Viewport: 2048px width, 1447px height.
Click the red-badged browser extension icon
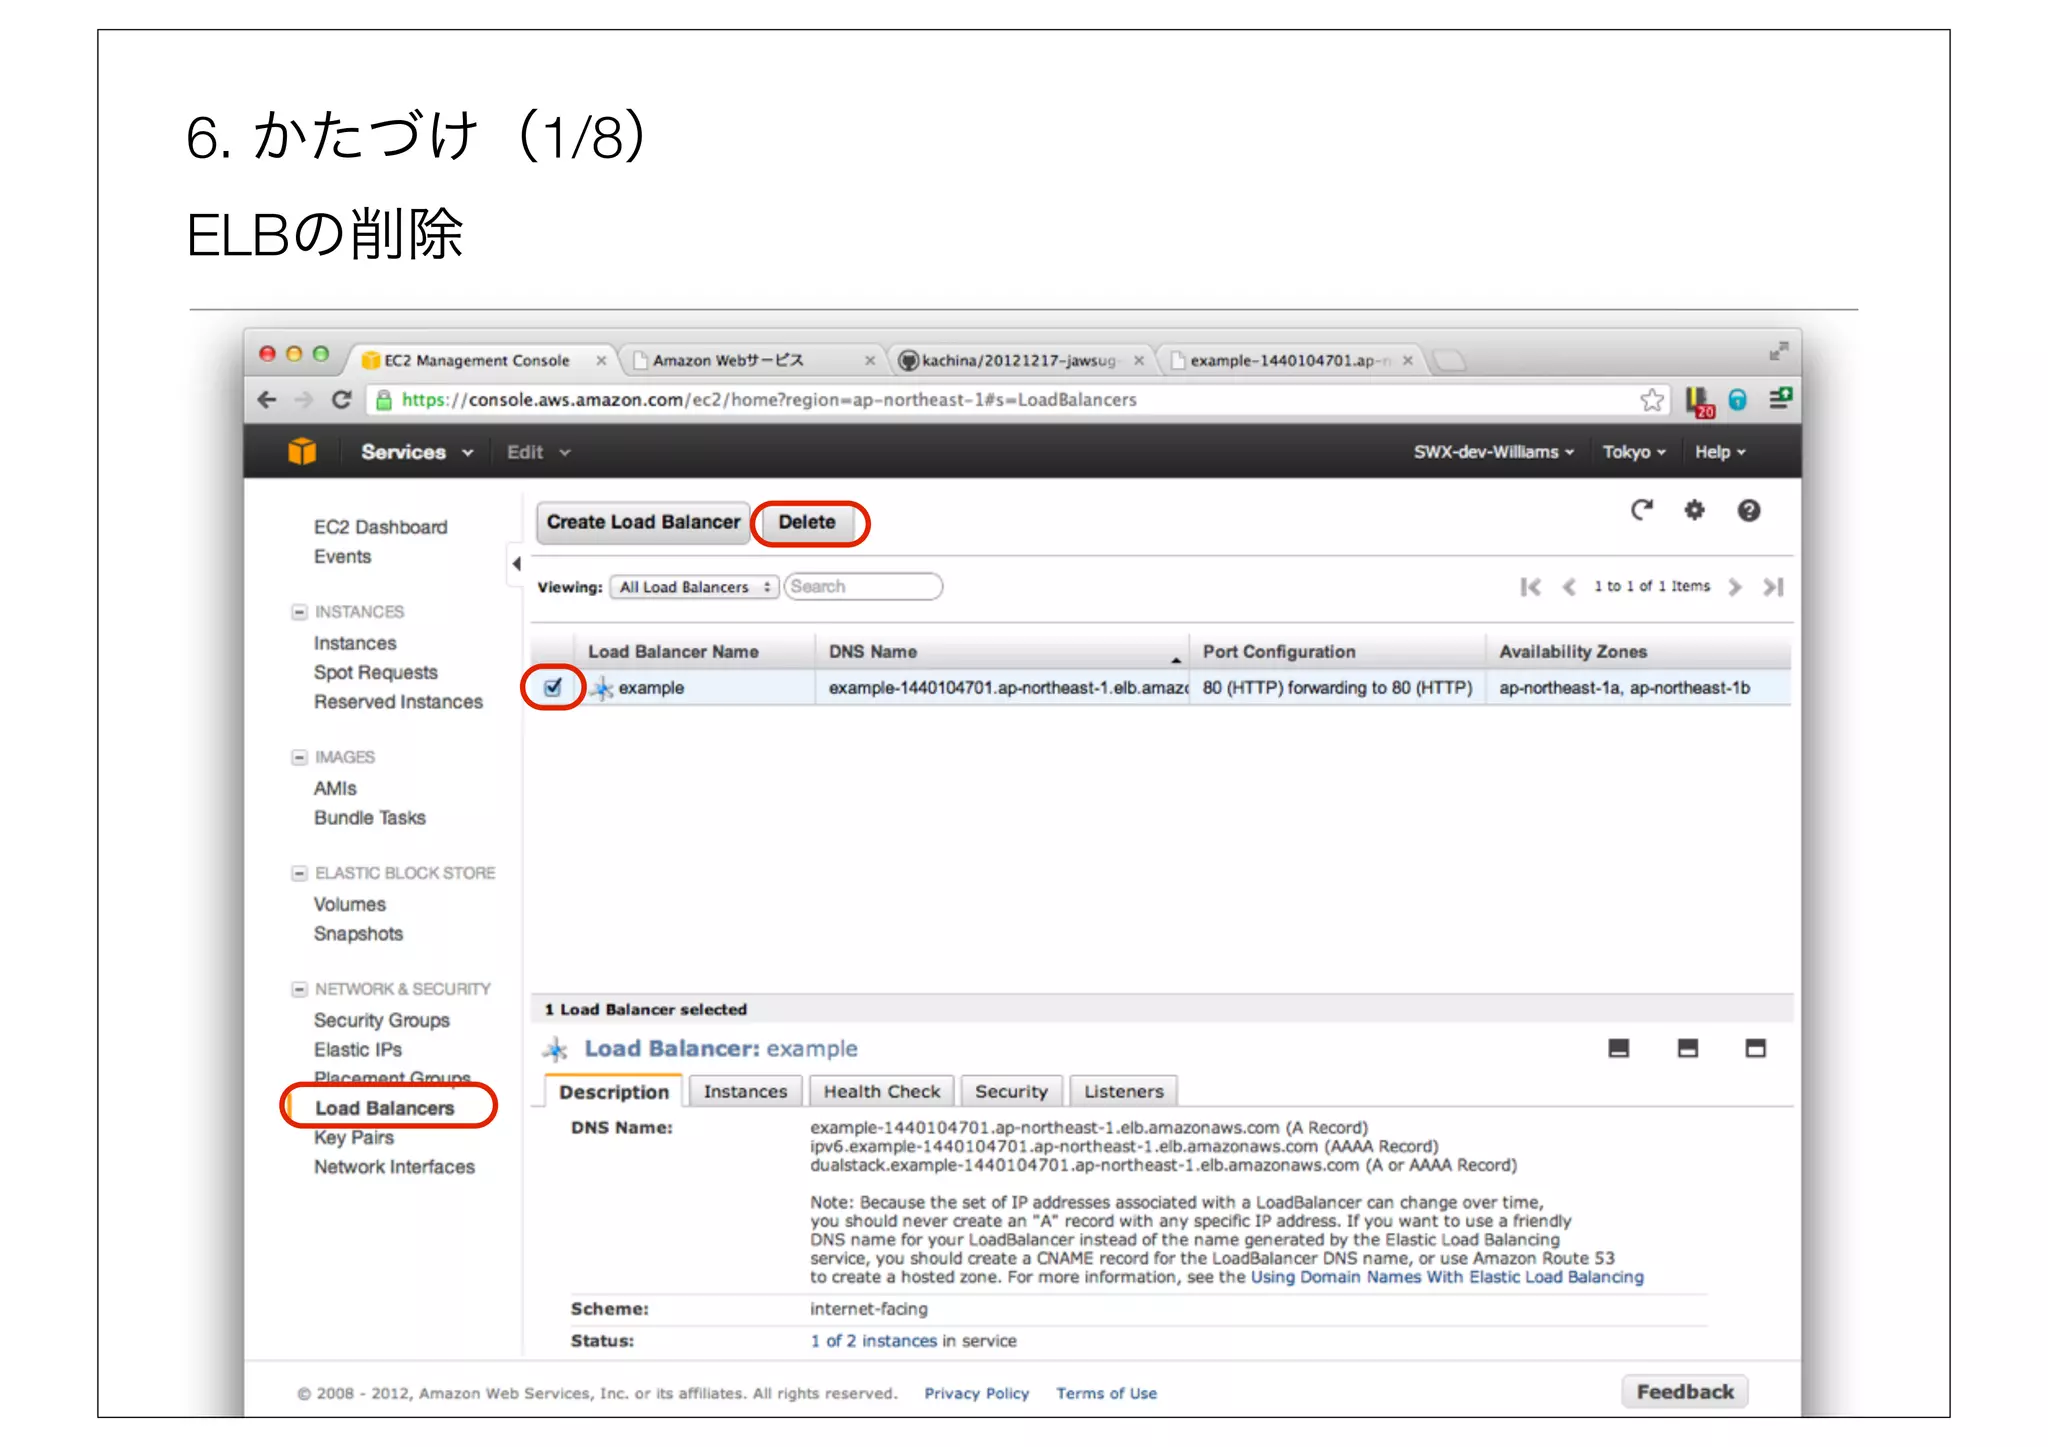coord(1699,401)
